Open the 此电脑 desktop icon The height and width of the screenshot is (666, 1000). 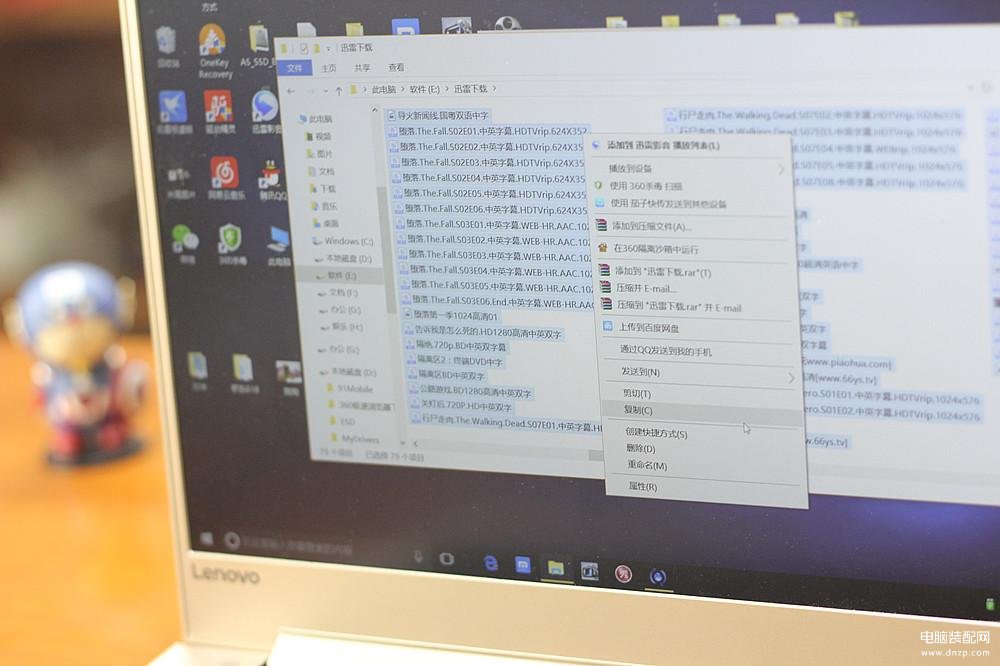(279, 246)
